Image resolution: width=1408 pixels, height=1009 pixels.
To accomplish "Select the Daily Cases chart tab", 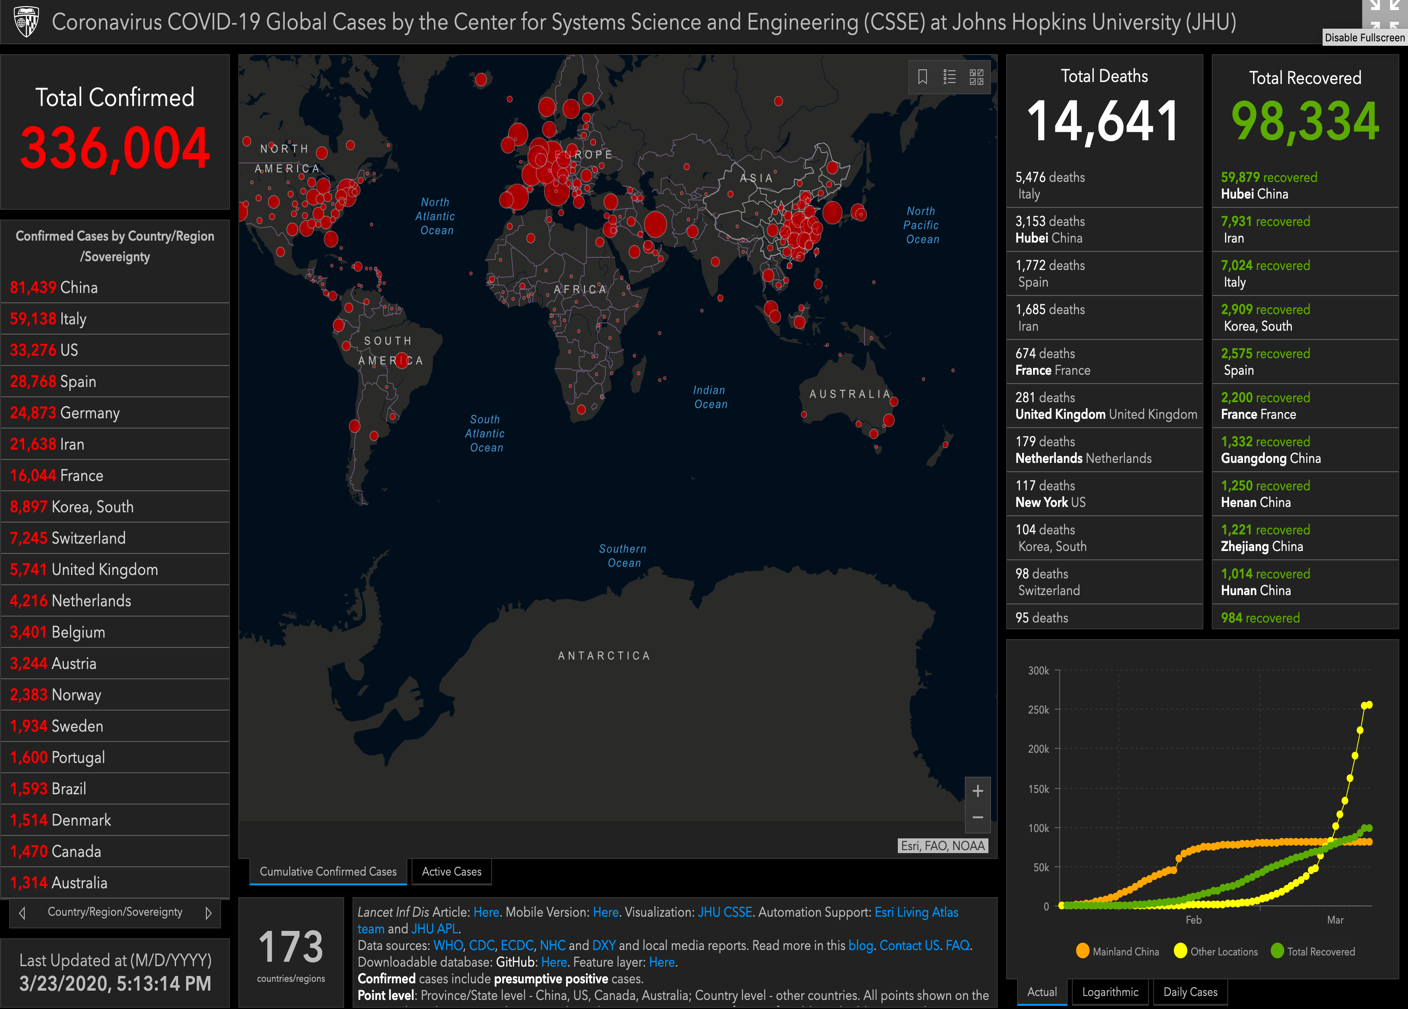I will point(1190,992).
